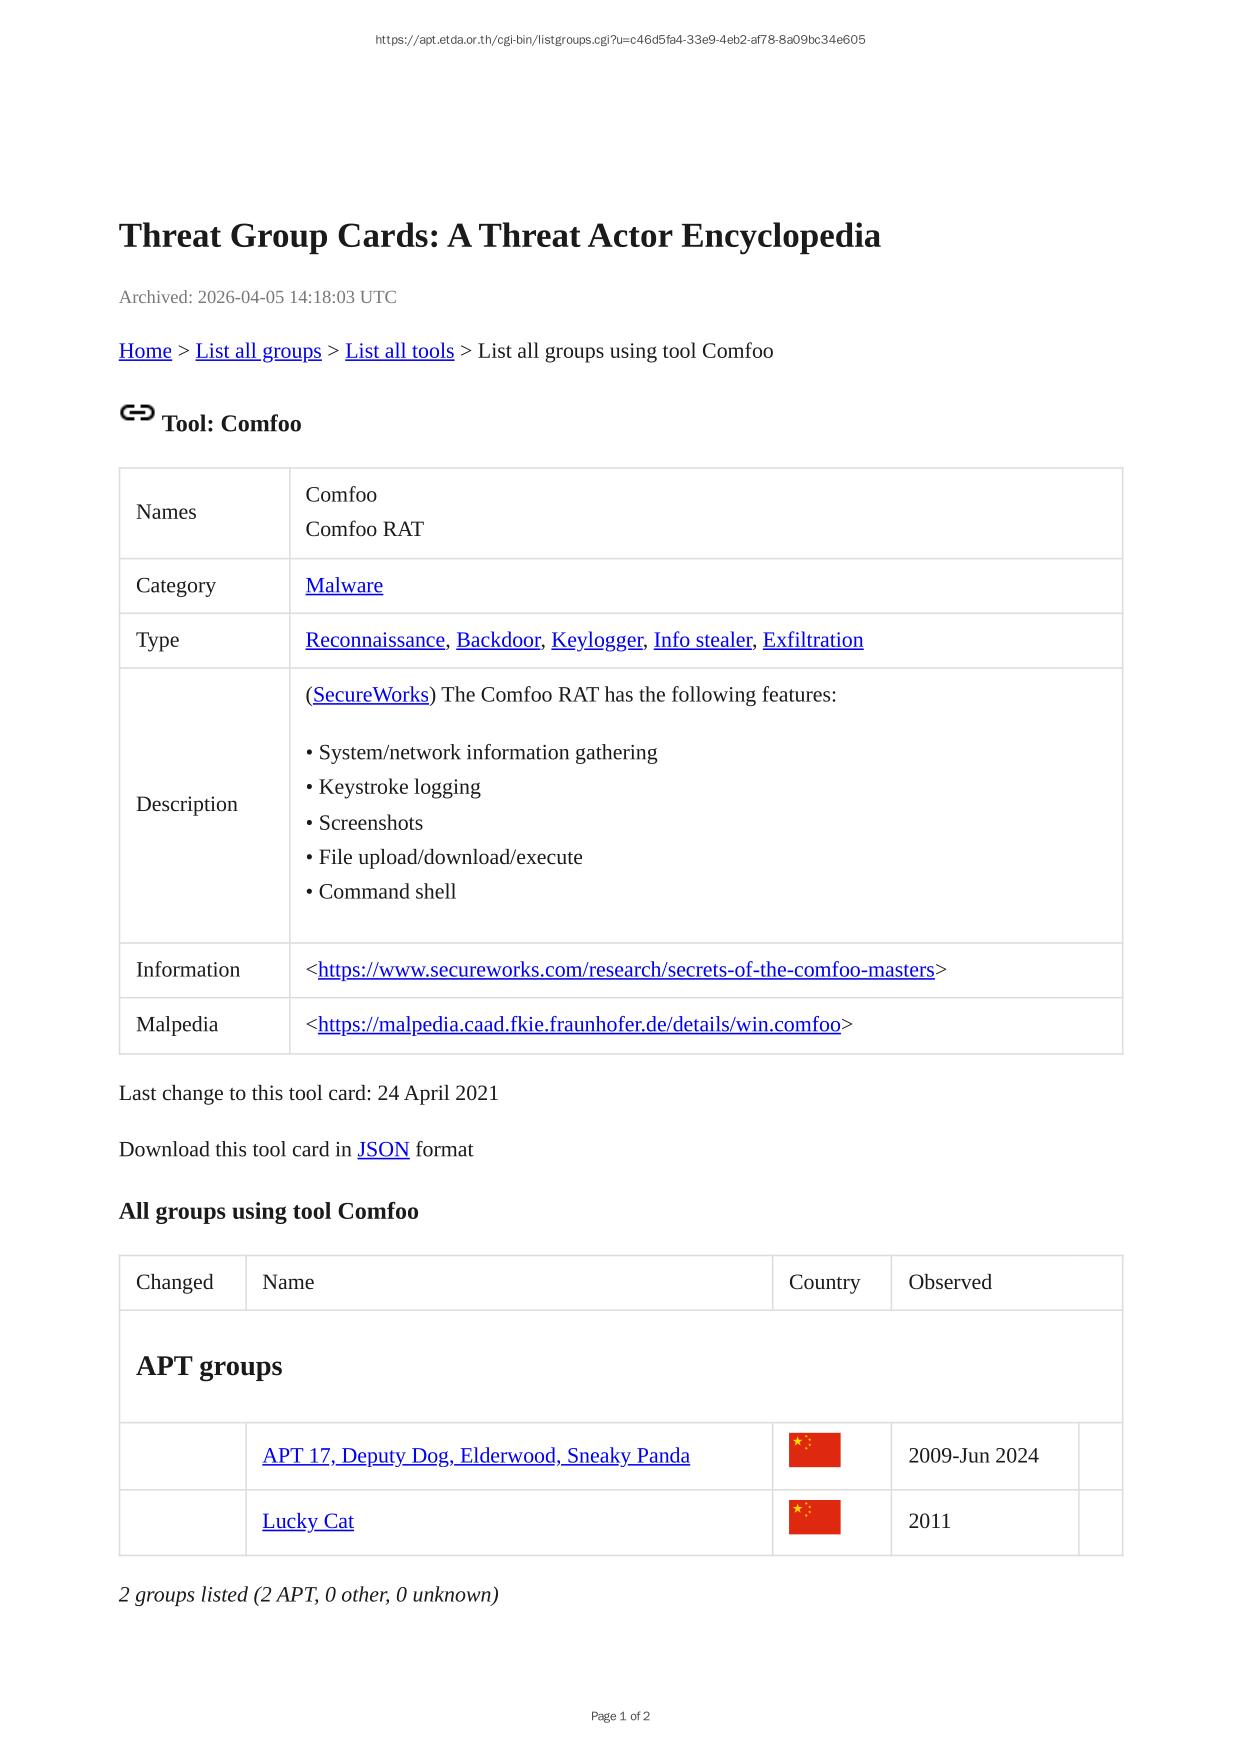Click the Observed column header
The image size is (1242, 1756).
(x=950, y=1283)
